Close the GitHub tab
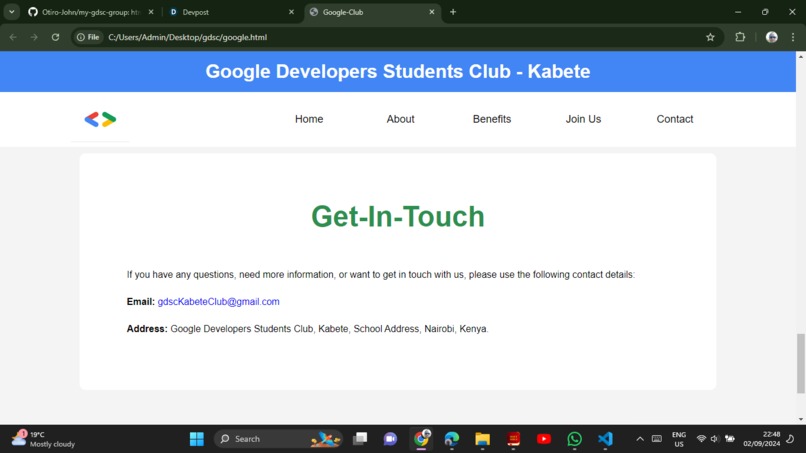This screenshot has width=806, height=453. click(x=151, y=12)
